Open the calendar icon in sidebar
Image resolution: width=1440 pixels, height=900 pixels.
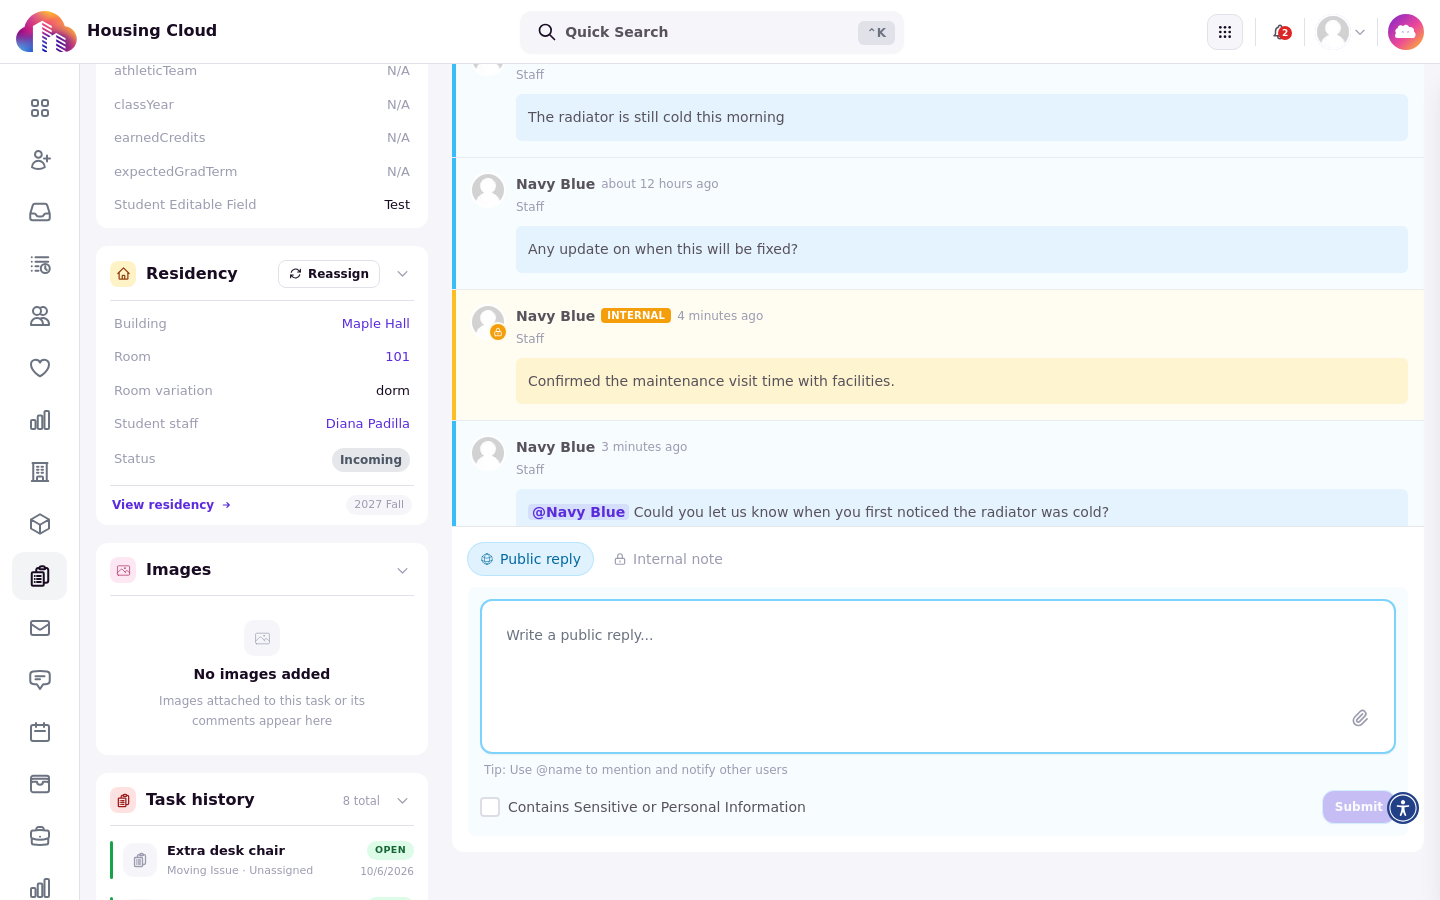click(40, 732)
